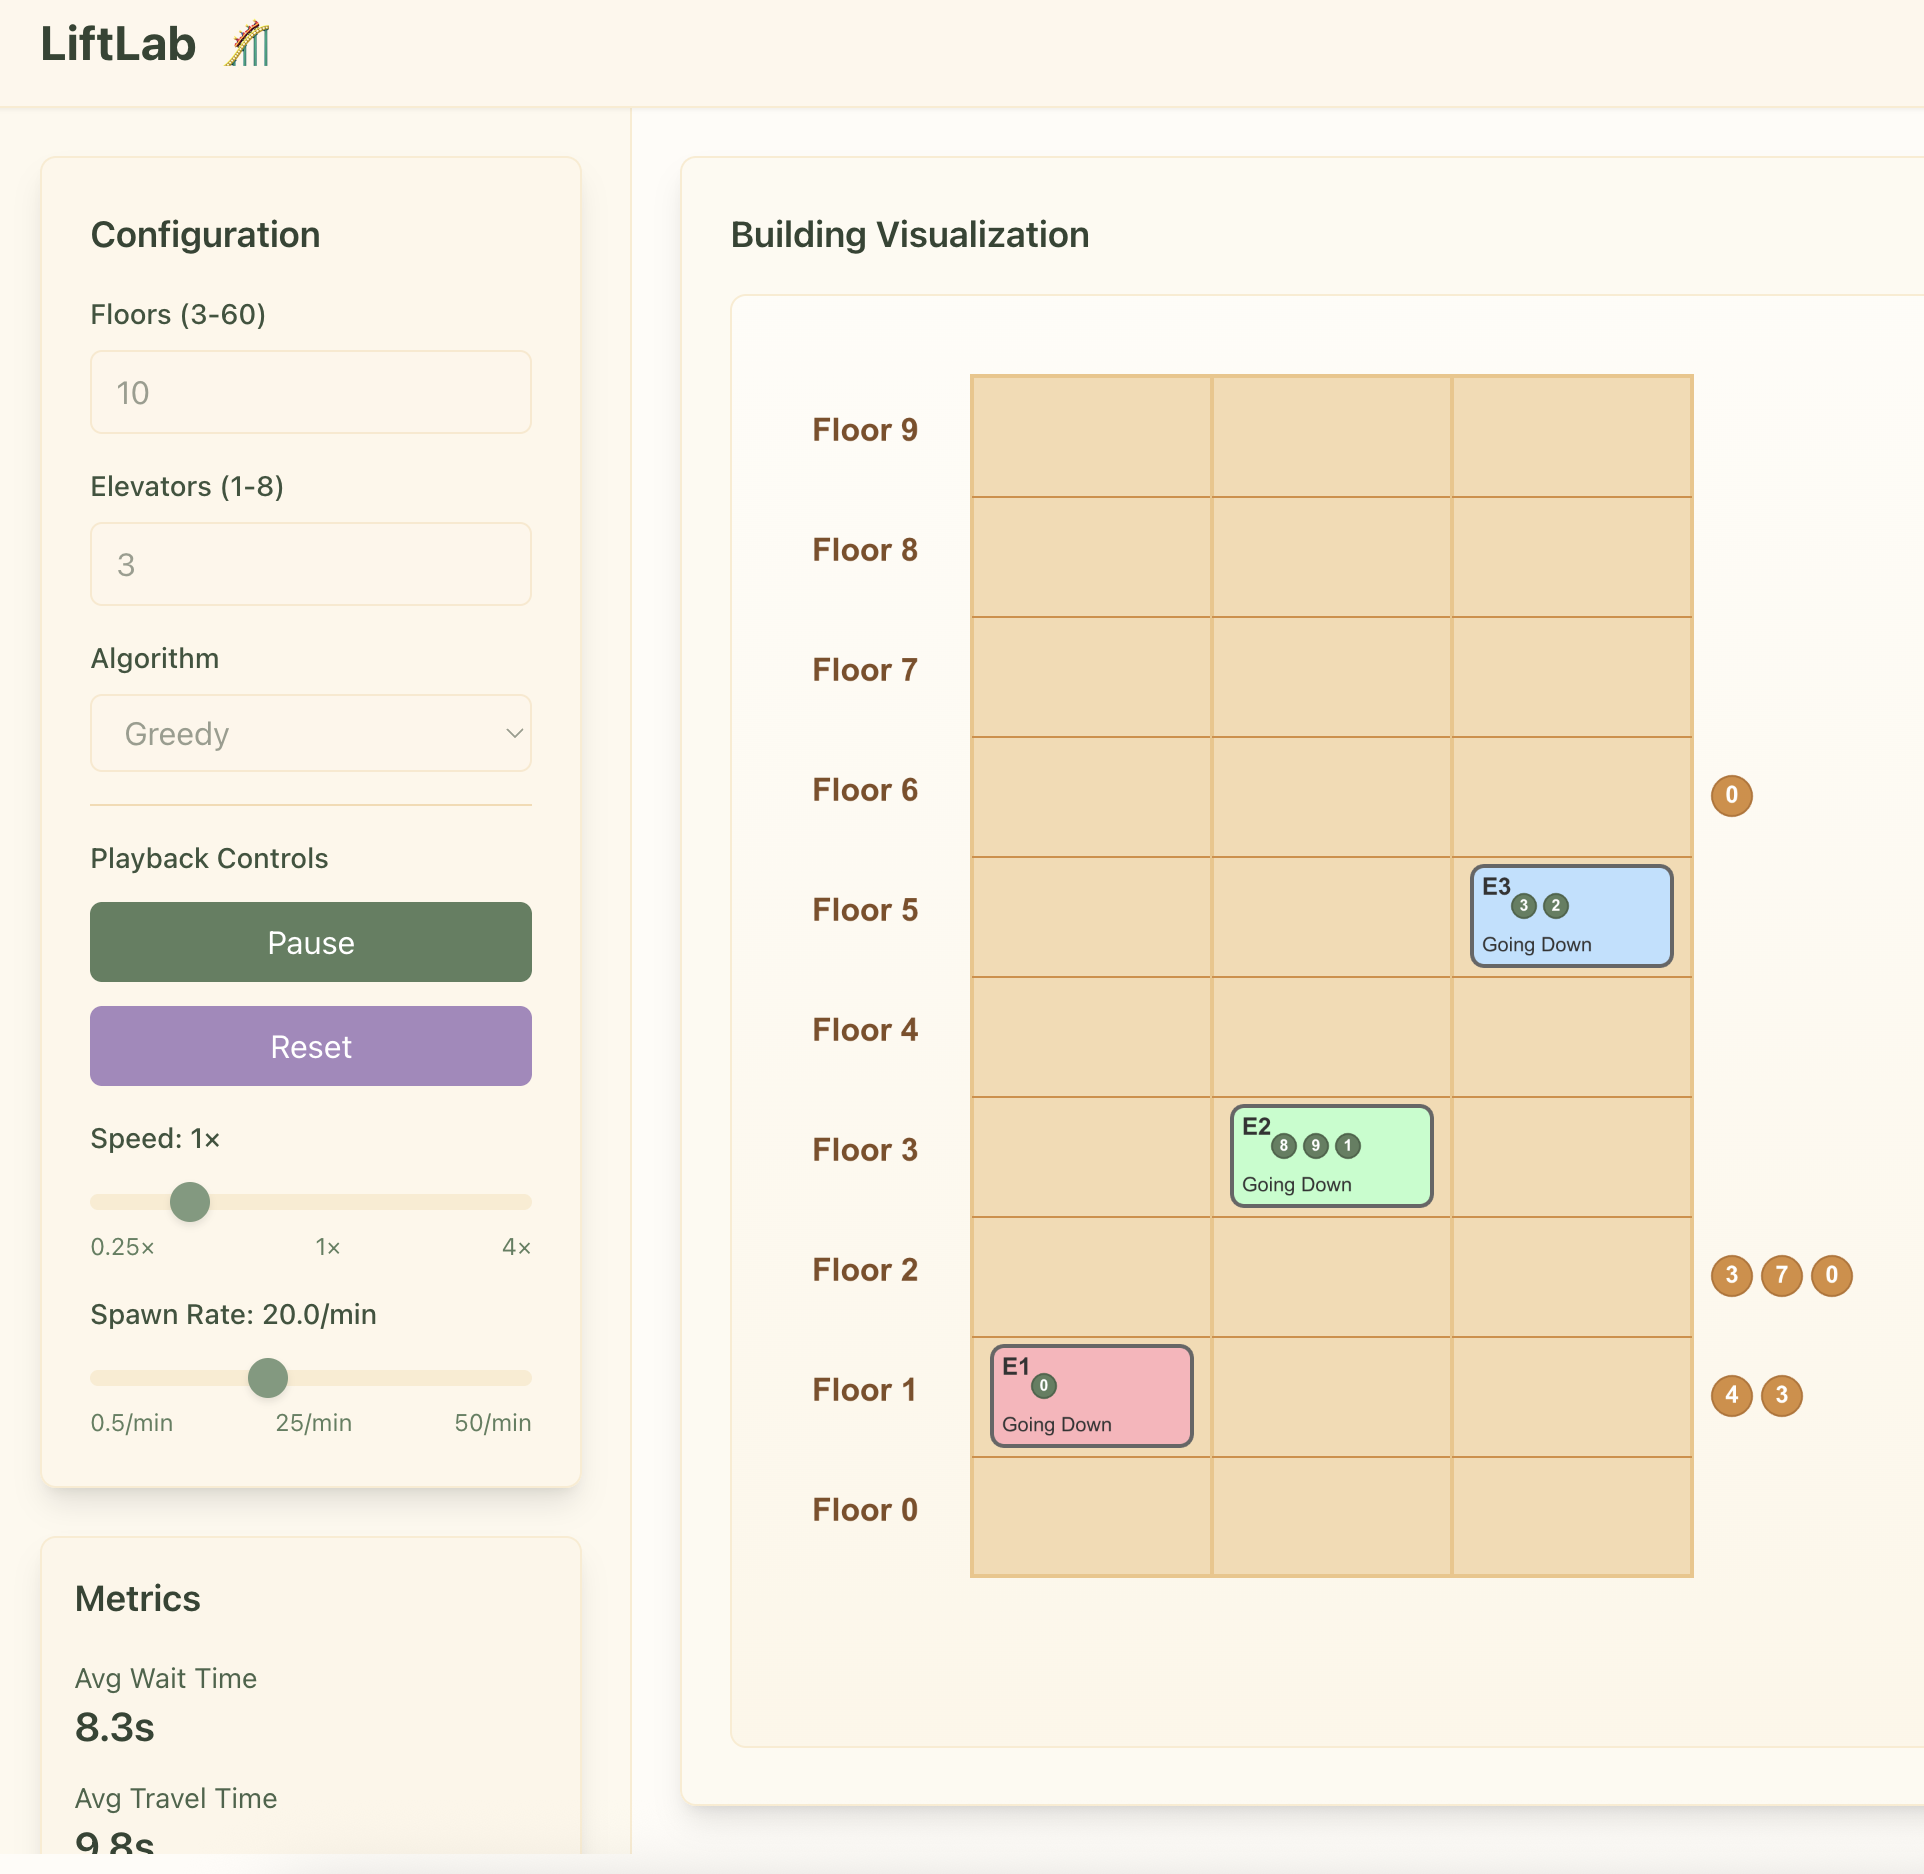Click the chevron arrow of Algorithm select
The height and width of the screenshot is (1874, 1924).
pos(514,734)
